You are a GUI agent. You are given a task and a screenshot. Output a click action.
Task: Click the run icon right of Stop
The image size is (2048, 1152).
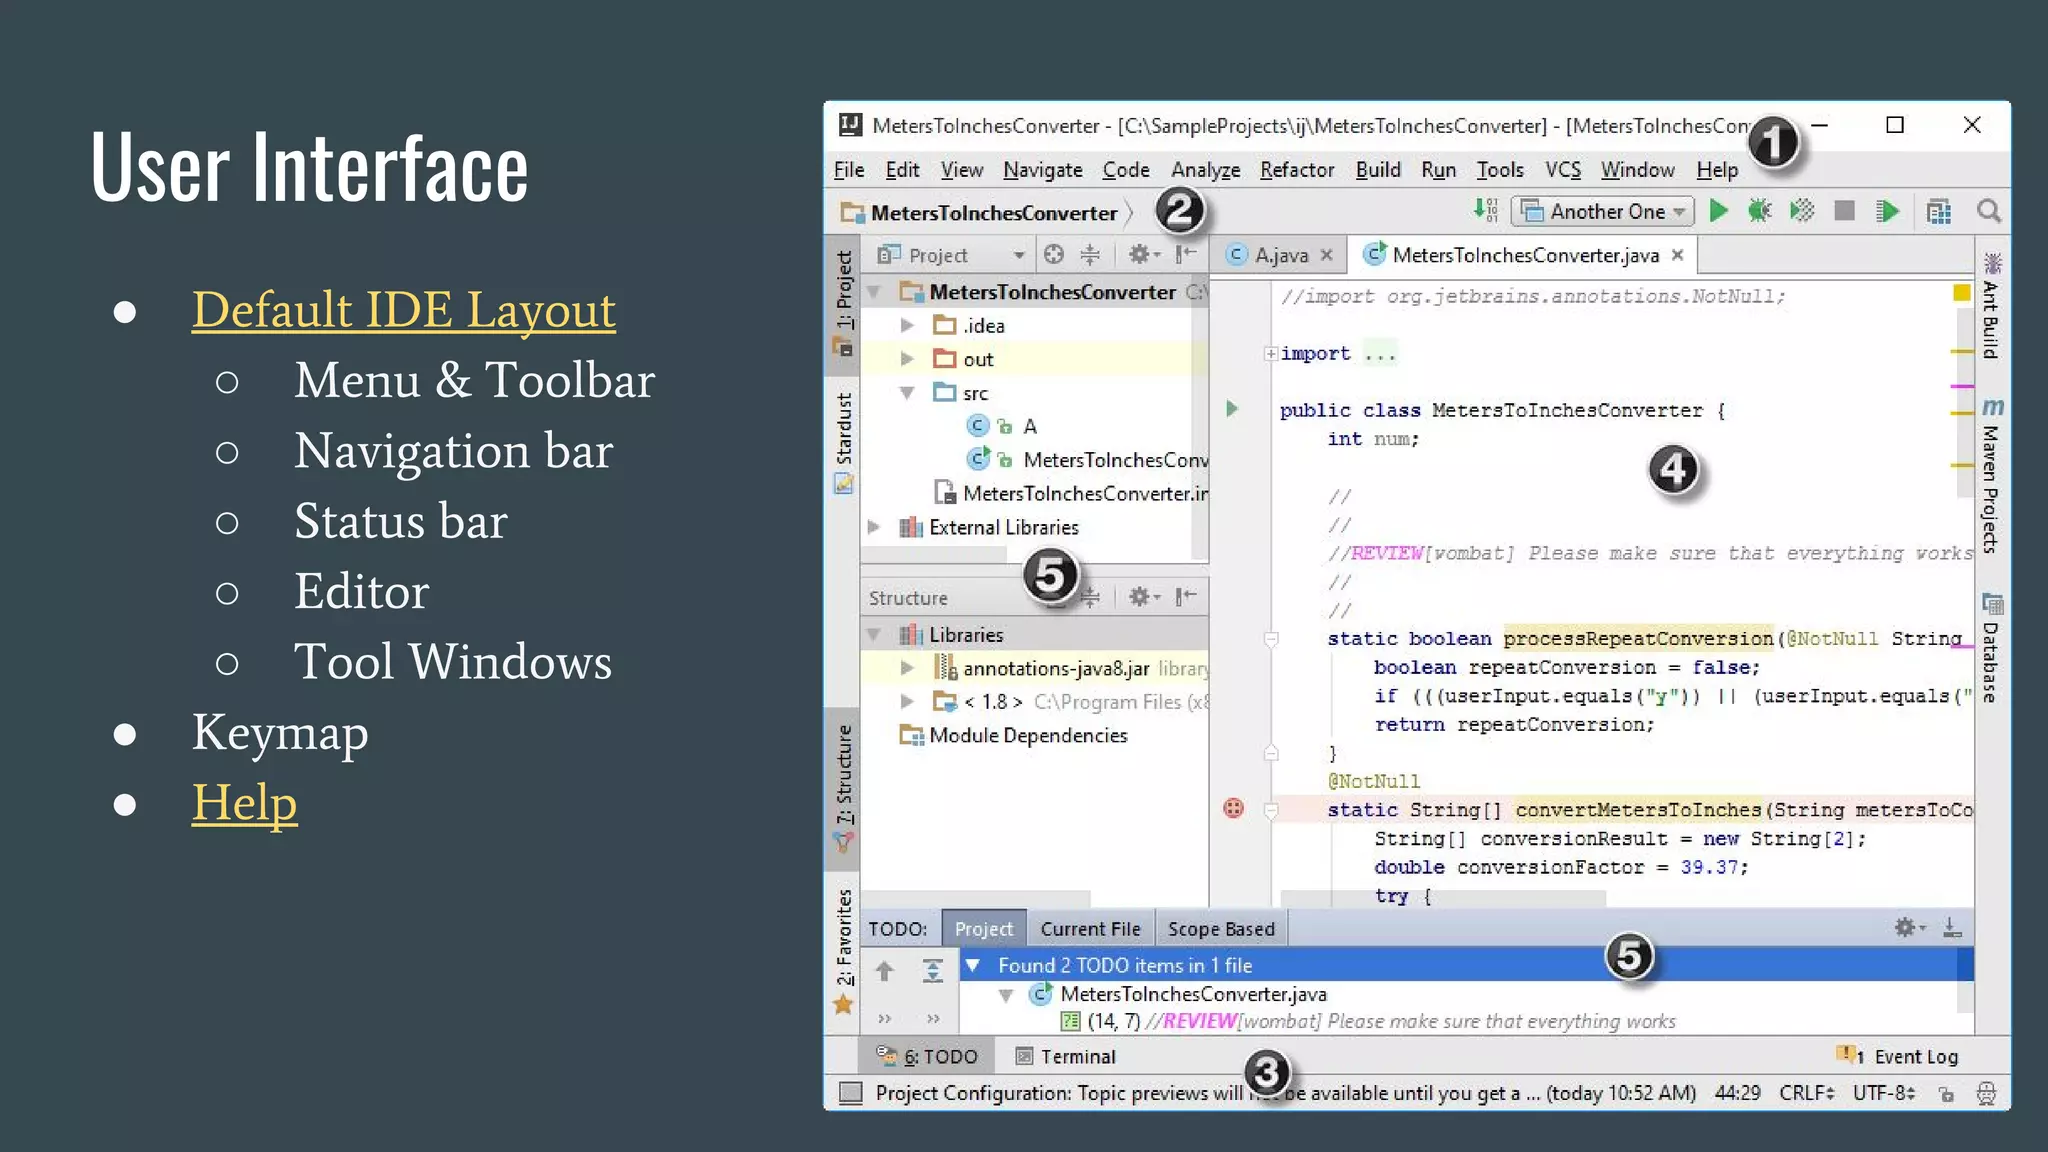point(1887,211)
